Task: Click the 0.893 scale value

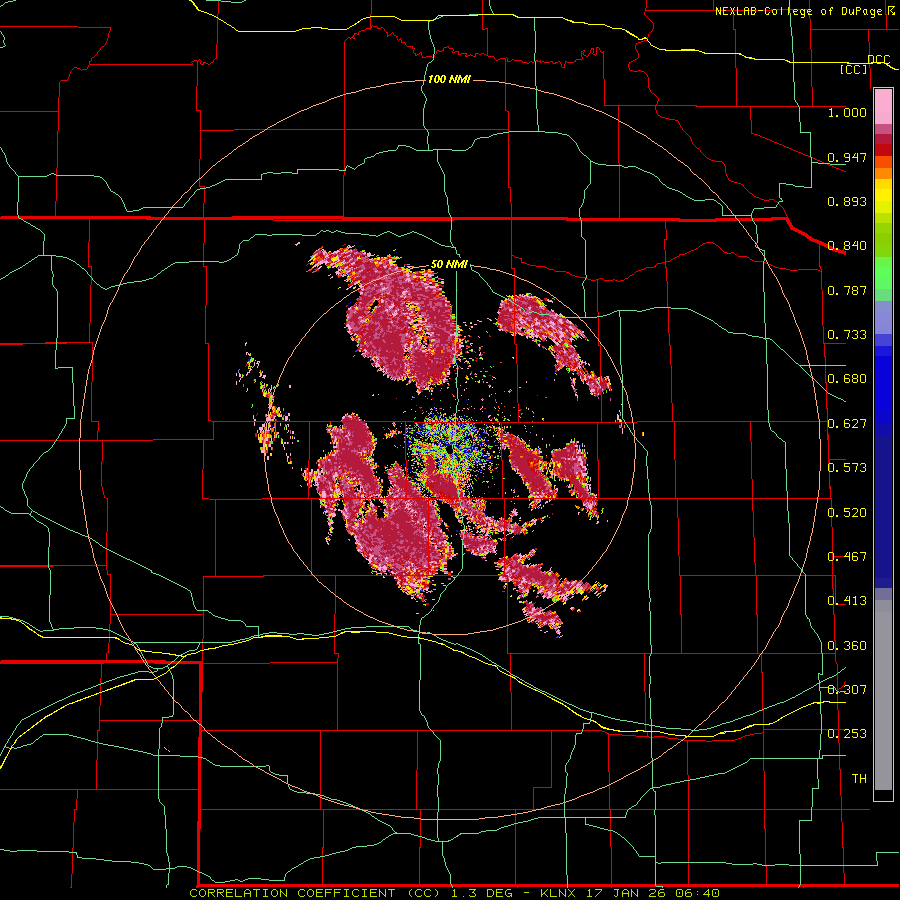Action: coord(847,201)
